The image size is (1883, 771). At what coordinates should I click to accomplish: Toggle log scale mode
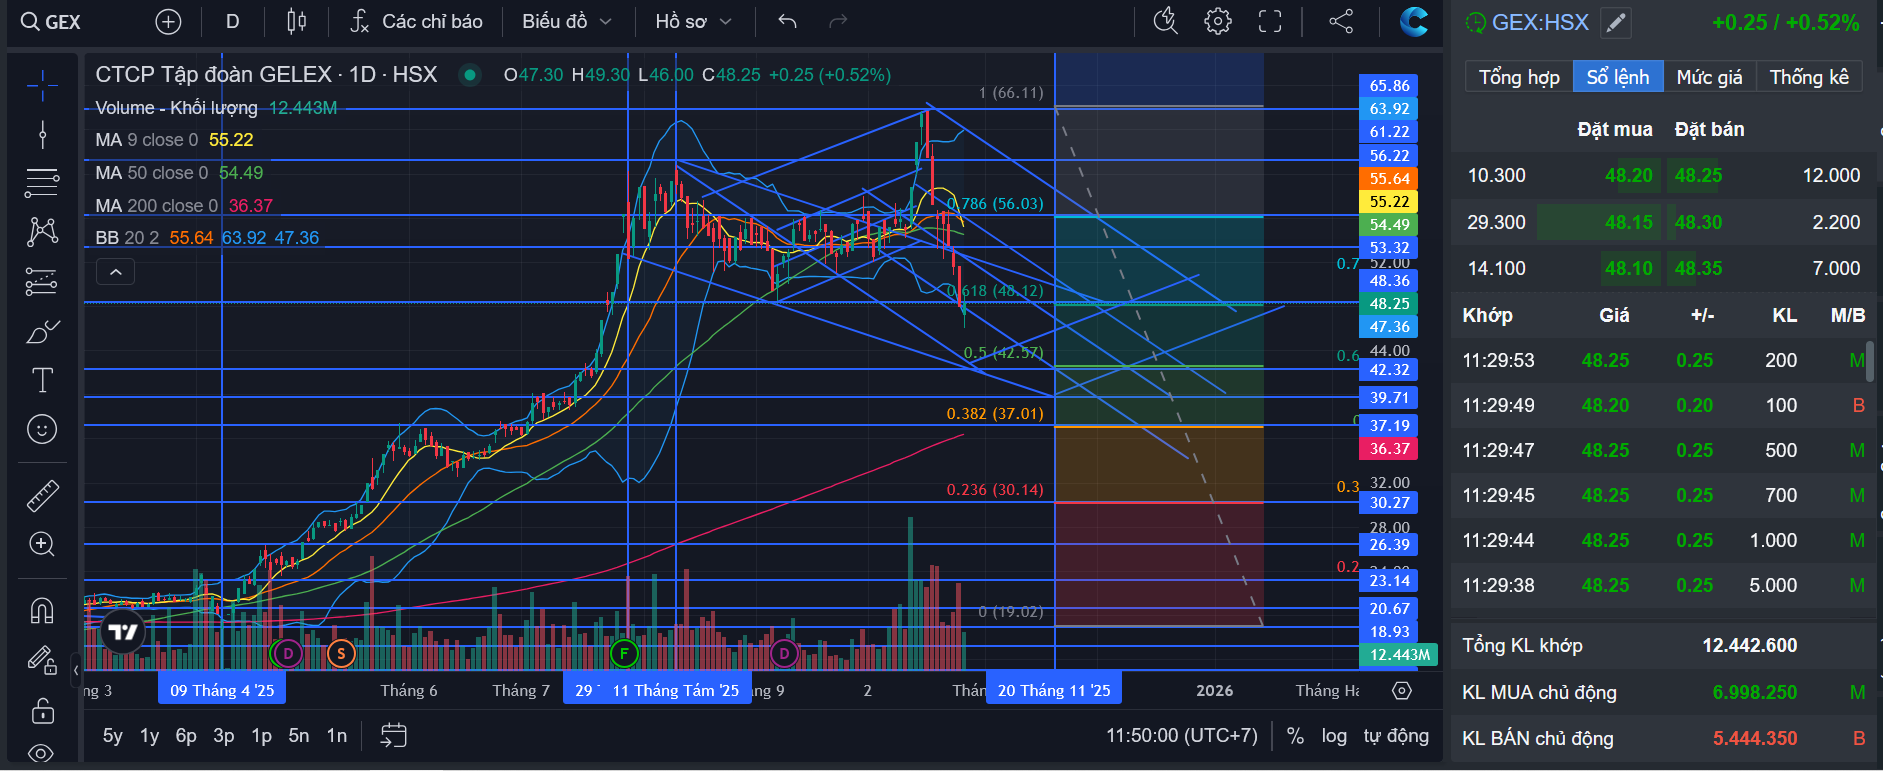[1334, 736]
